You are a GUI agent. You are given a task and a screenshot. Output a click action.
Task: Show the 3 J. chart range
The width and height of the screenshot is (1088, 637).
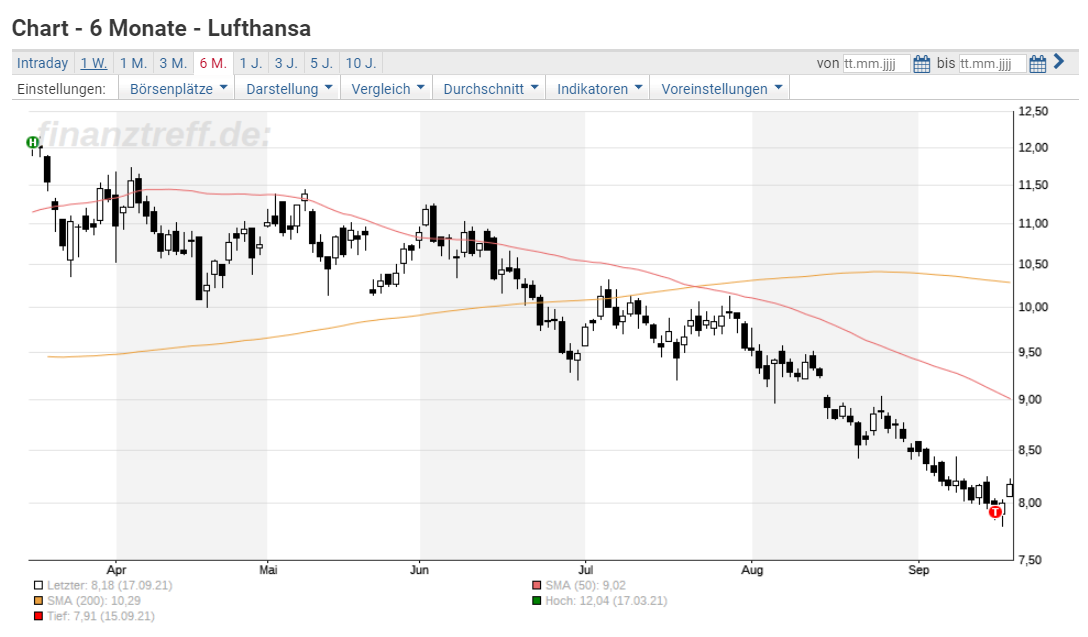click(286, 63)
